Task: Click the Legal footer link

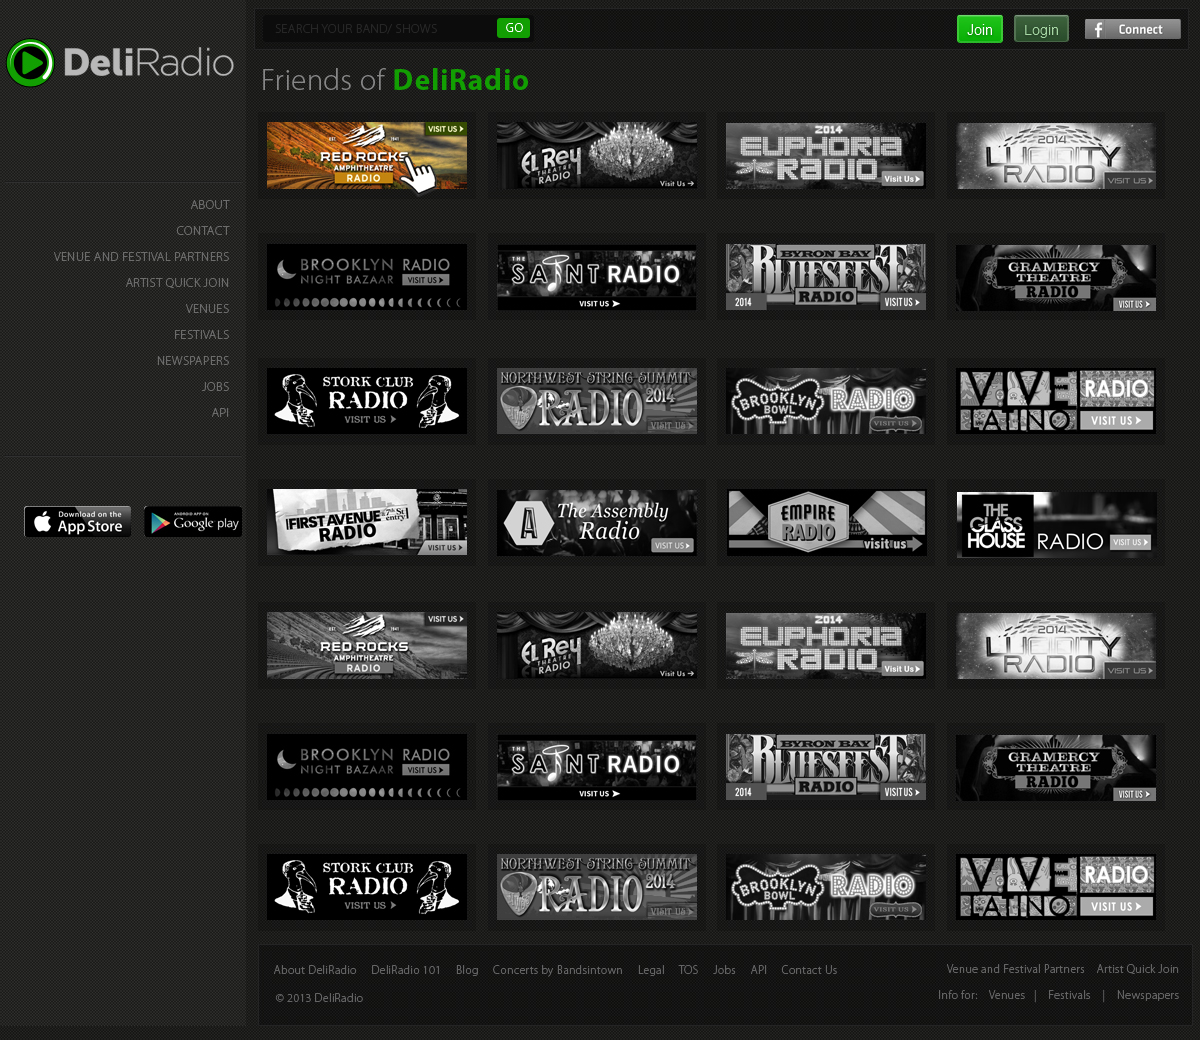Action: [651, 970]
